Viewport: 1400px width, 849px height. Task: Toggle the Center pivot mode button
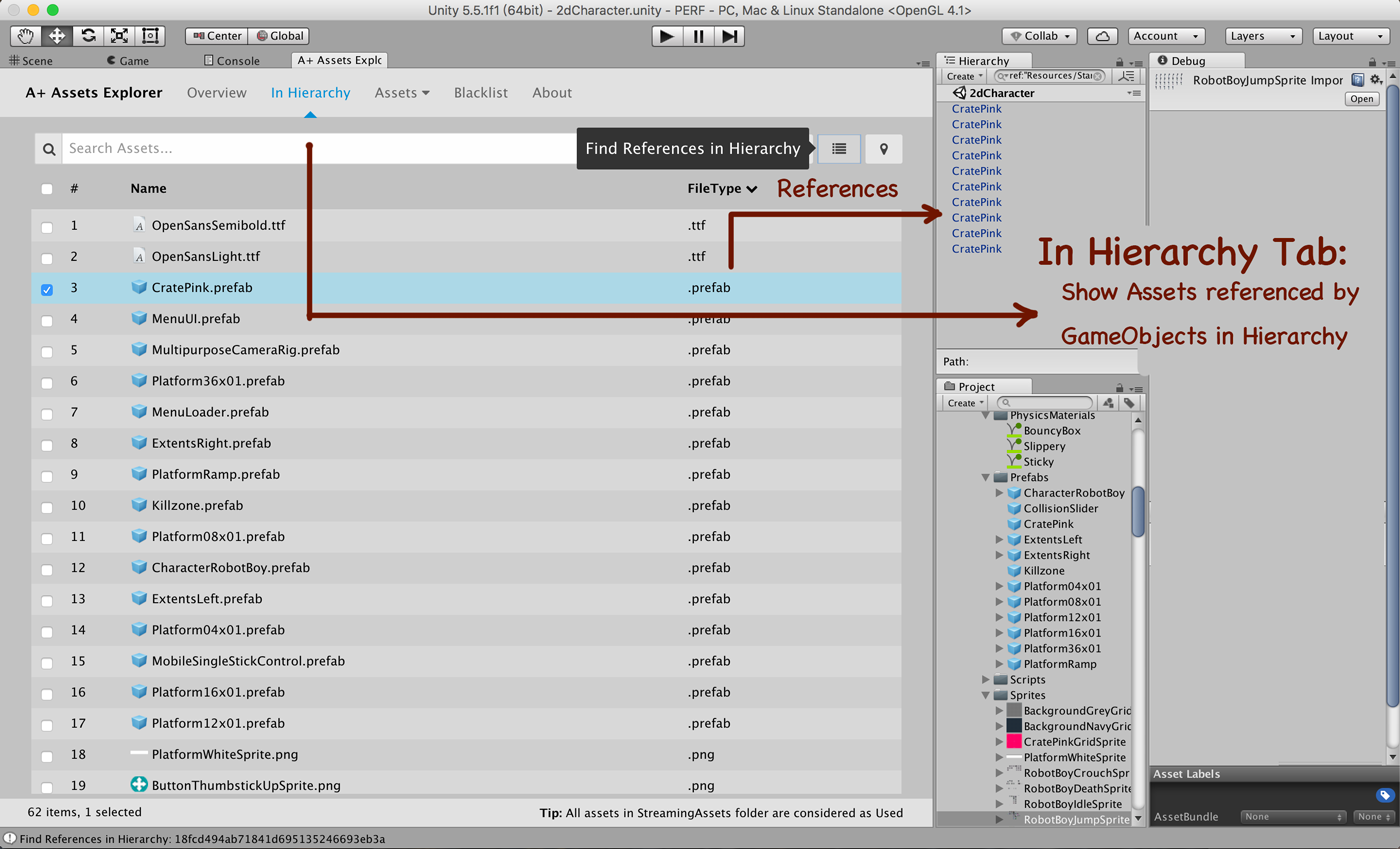tap(215, 36)
